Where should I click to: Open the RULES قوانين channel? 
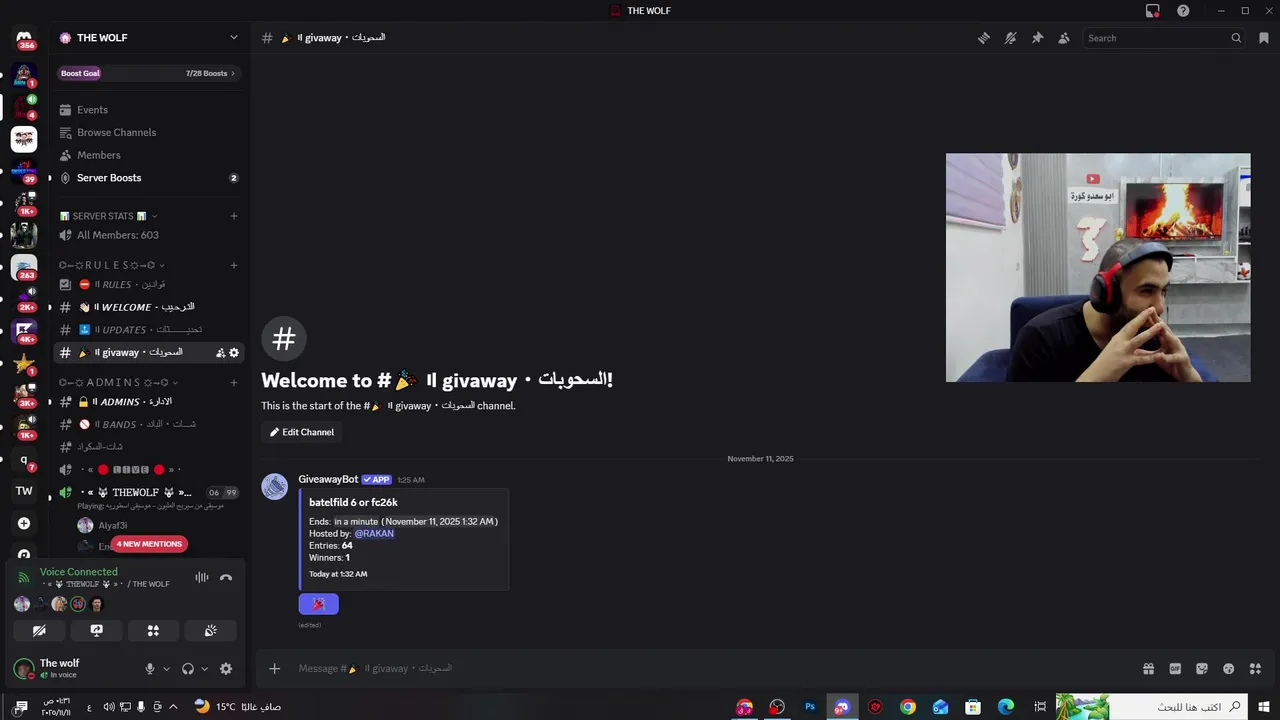pos(149,285)
